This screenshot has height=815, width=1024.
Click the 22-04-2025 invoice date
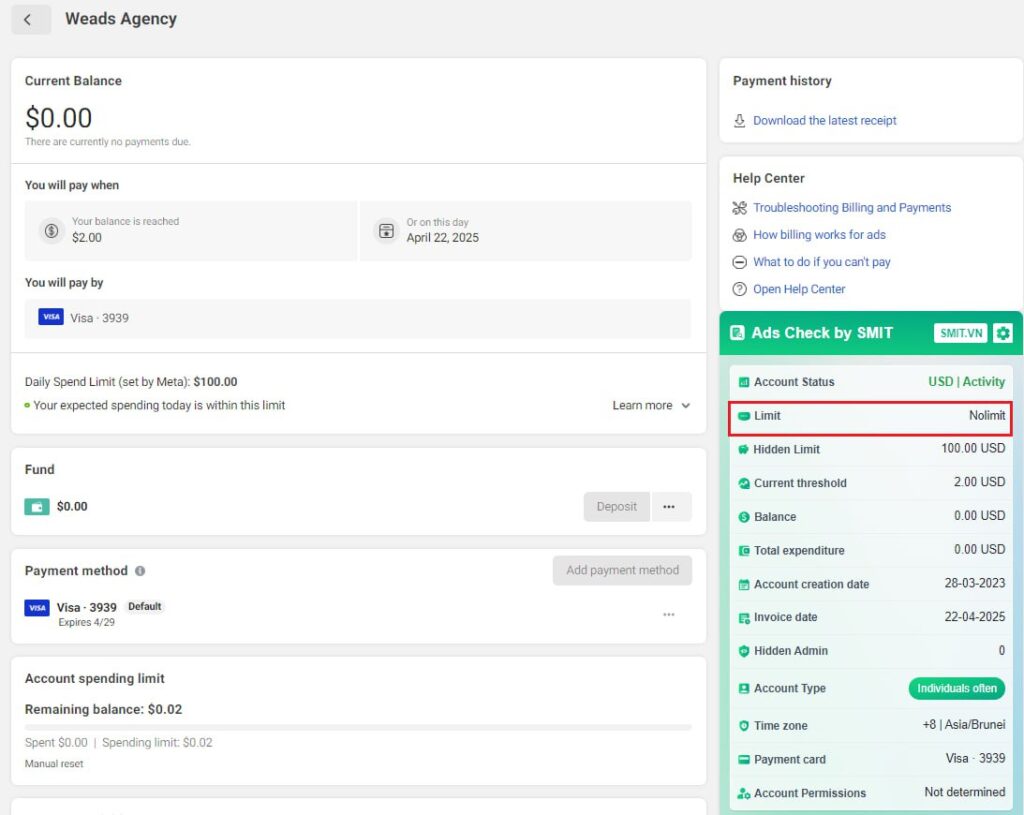click(x=974, y=617)
